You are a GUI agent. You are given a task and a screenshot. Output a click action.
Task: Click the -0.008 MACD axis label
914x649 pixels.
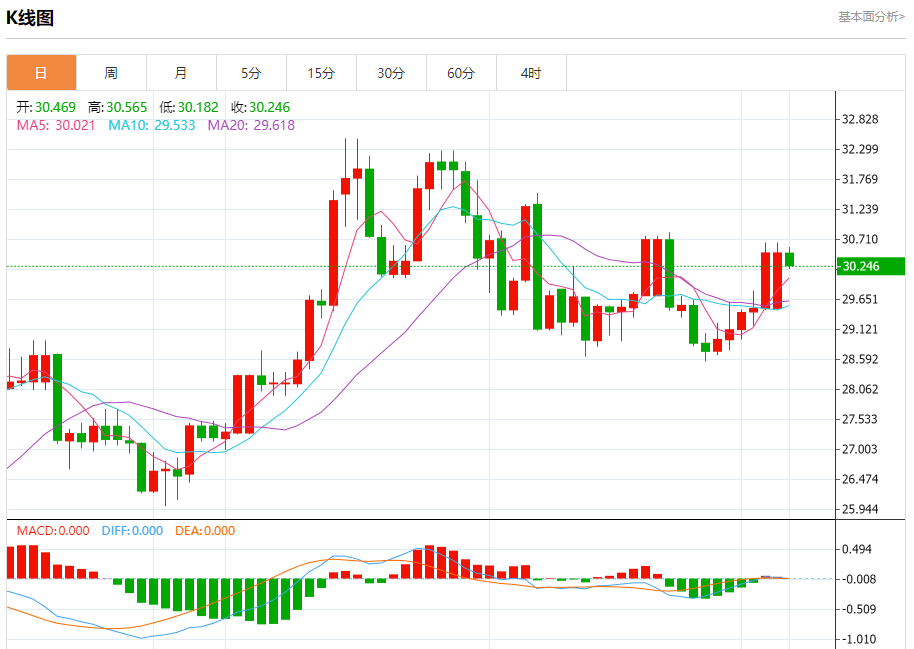point(859,579)
